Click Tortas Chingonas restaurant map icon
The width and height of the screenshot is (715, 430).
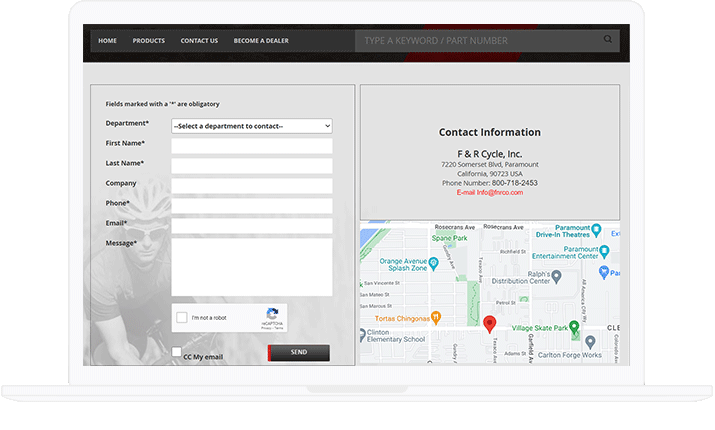point(436,317)
